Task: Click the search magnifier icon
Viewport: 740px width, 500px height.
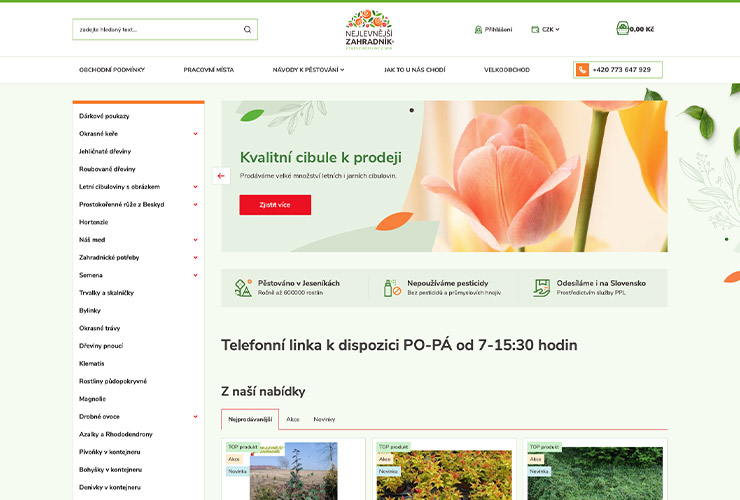Action: [x=247, y=29]
